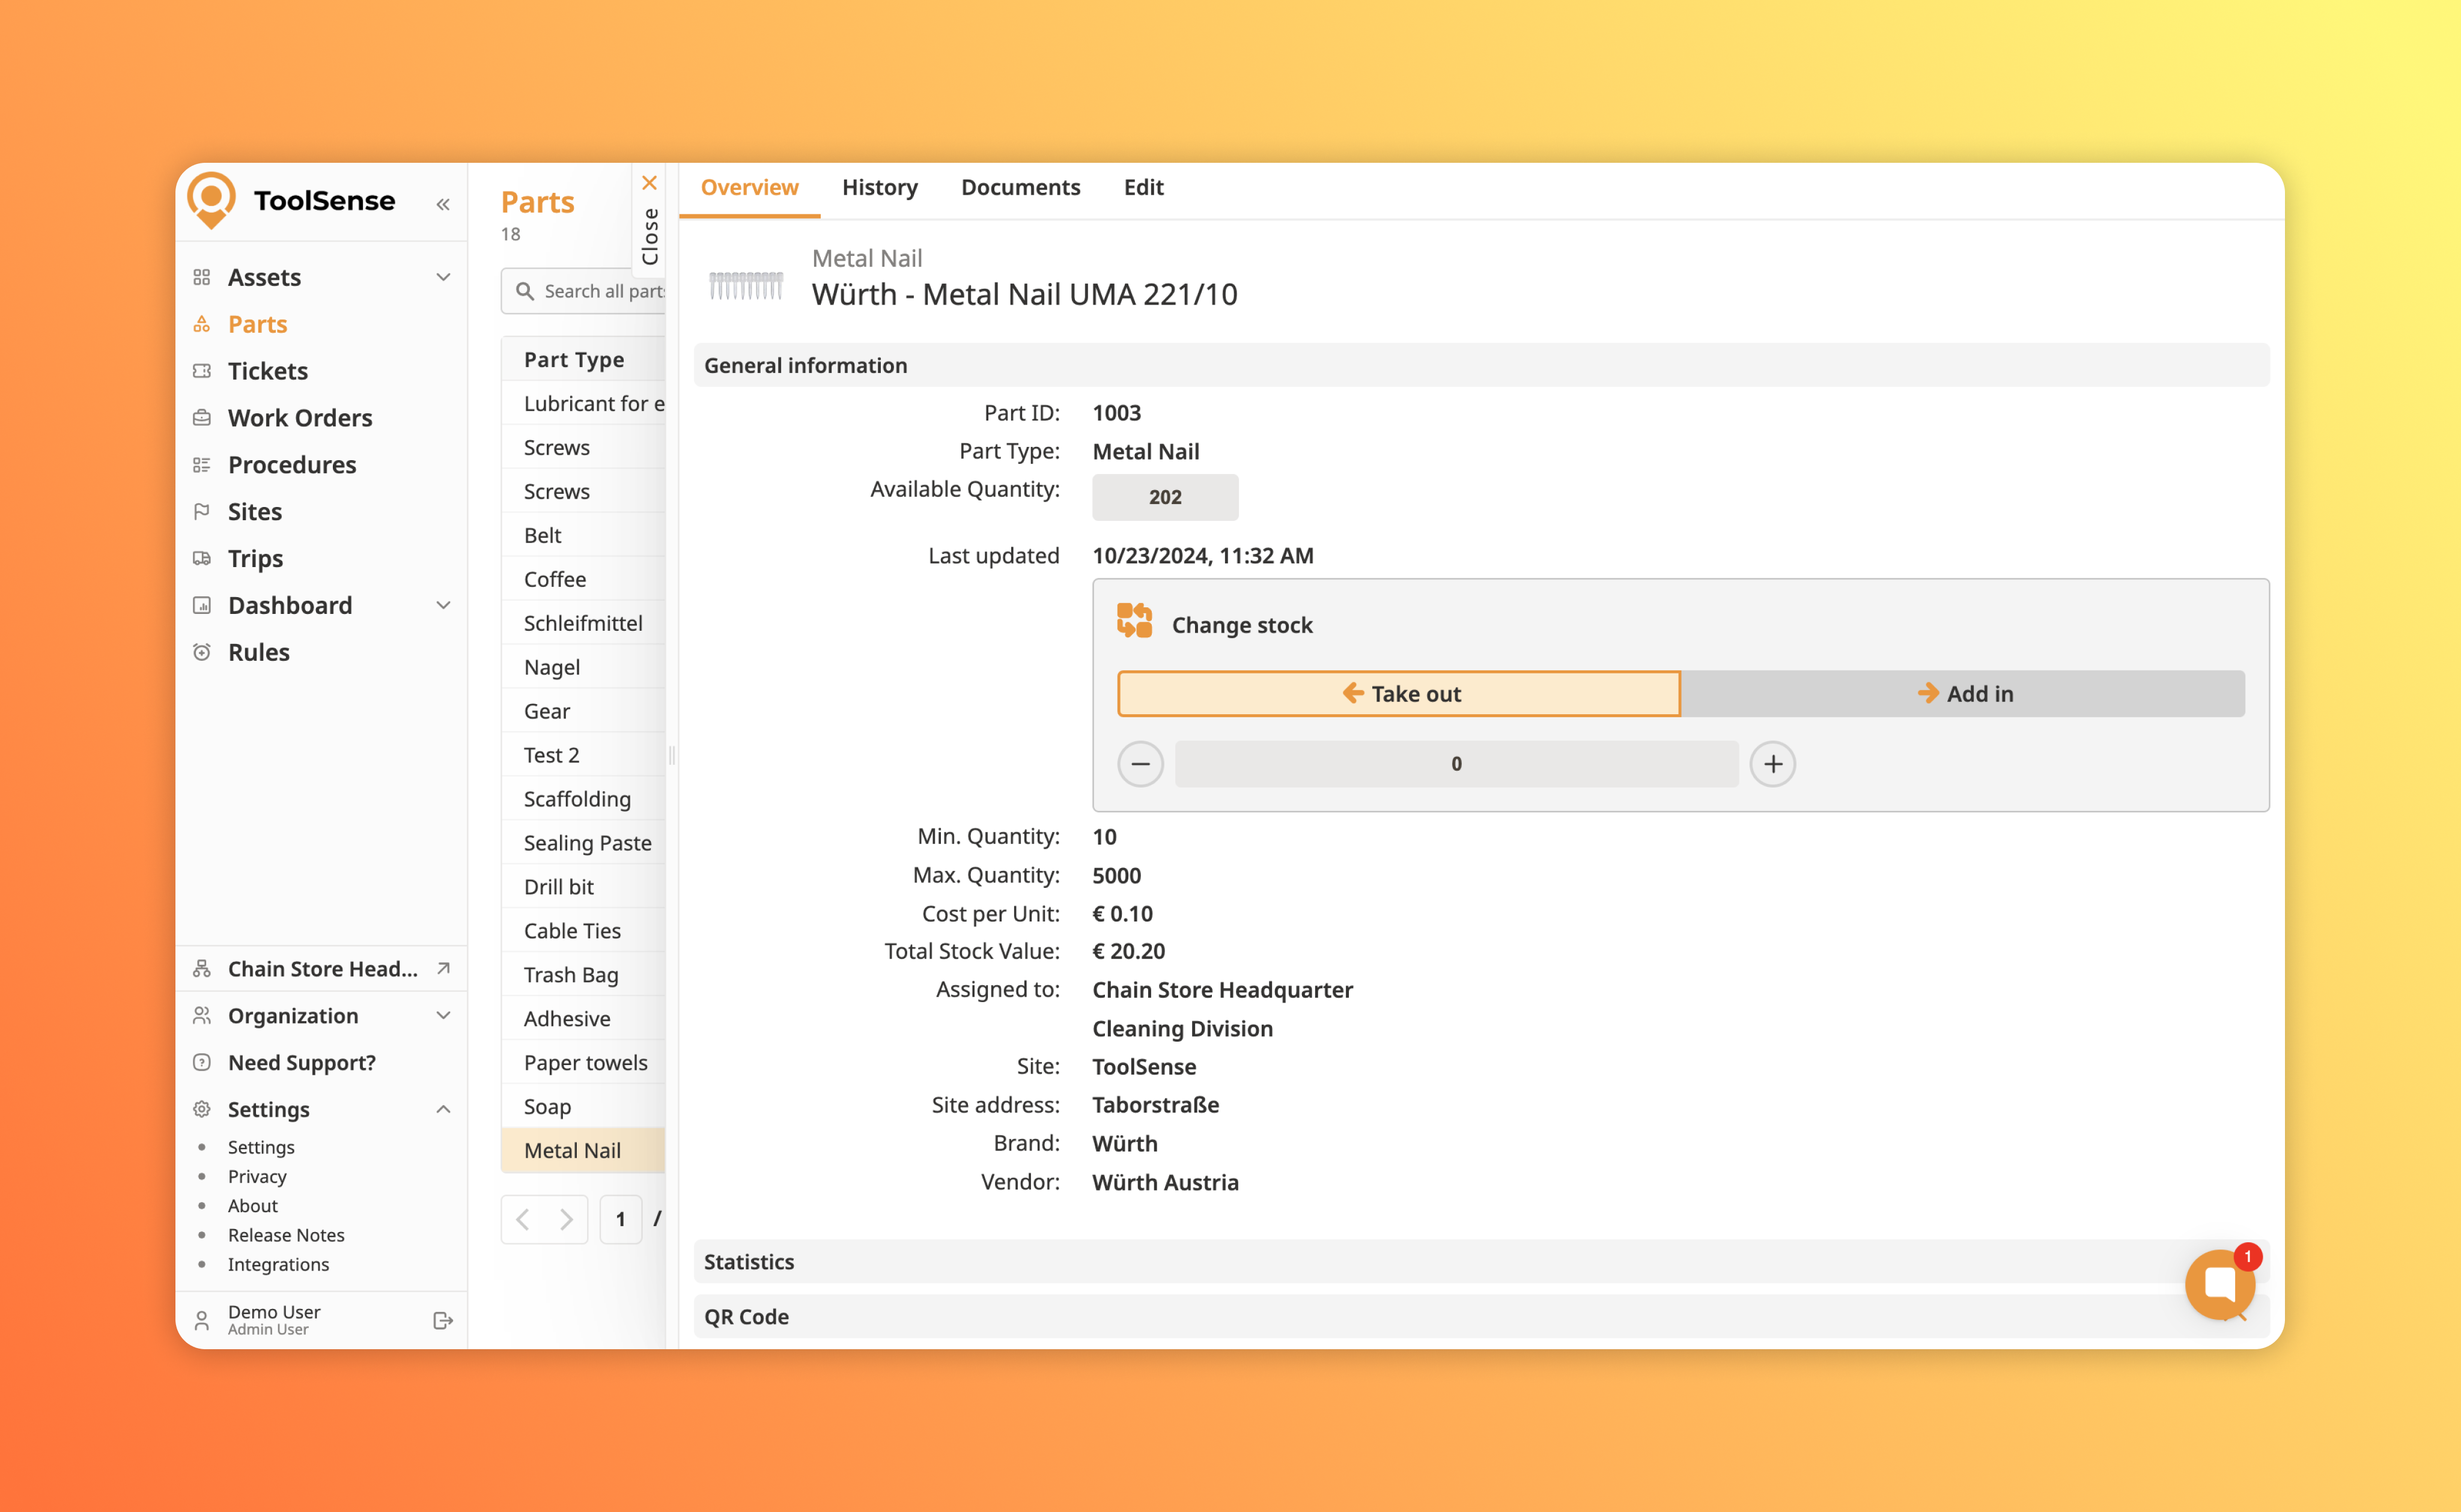Open the Documents tab
Viewport: 2461px width, 1512px height.
(1020, 187)
